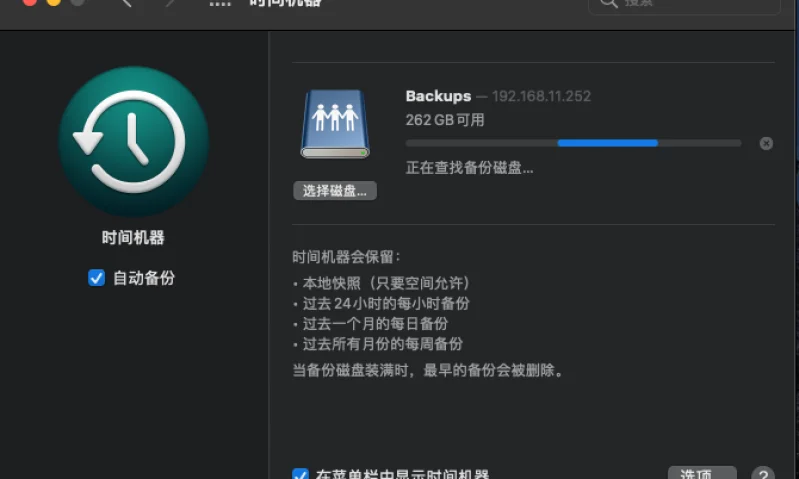Open Time Machine help with the question mark

763,474
